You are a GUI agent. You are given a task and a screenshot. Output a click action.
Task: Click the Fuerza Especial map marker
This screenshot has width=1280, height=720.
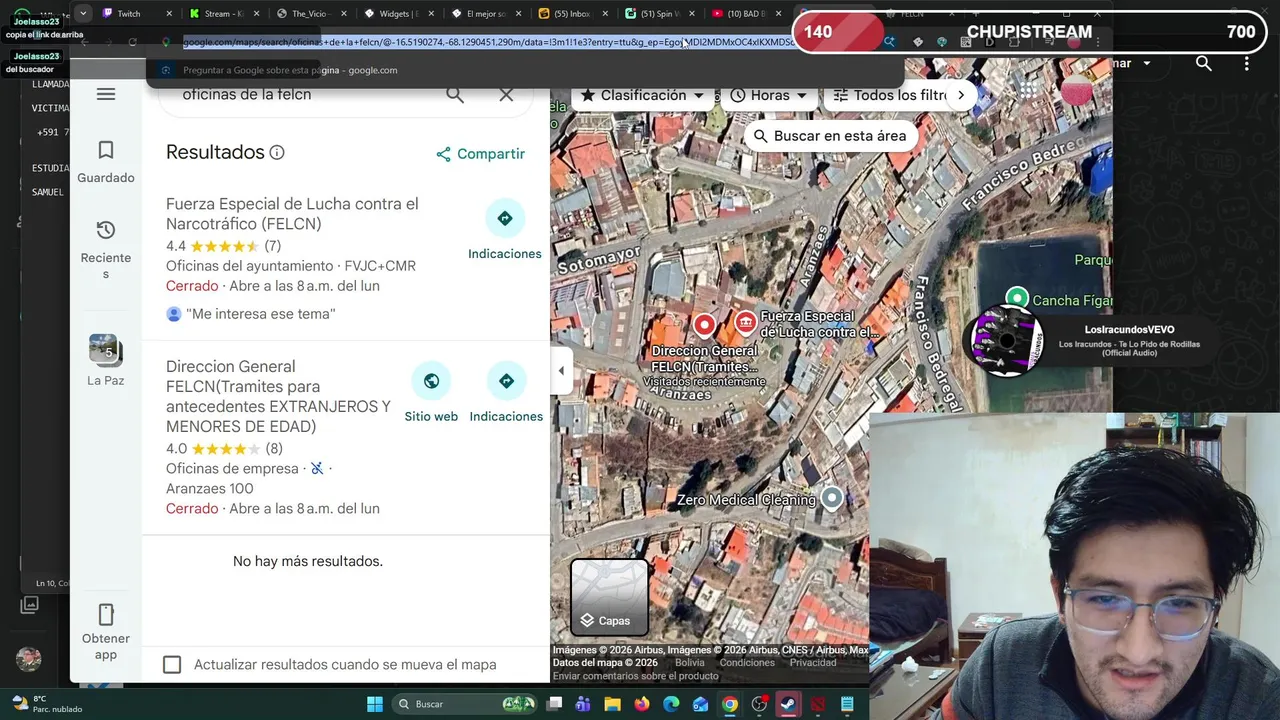(745, 322)
